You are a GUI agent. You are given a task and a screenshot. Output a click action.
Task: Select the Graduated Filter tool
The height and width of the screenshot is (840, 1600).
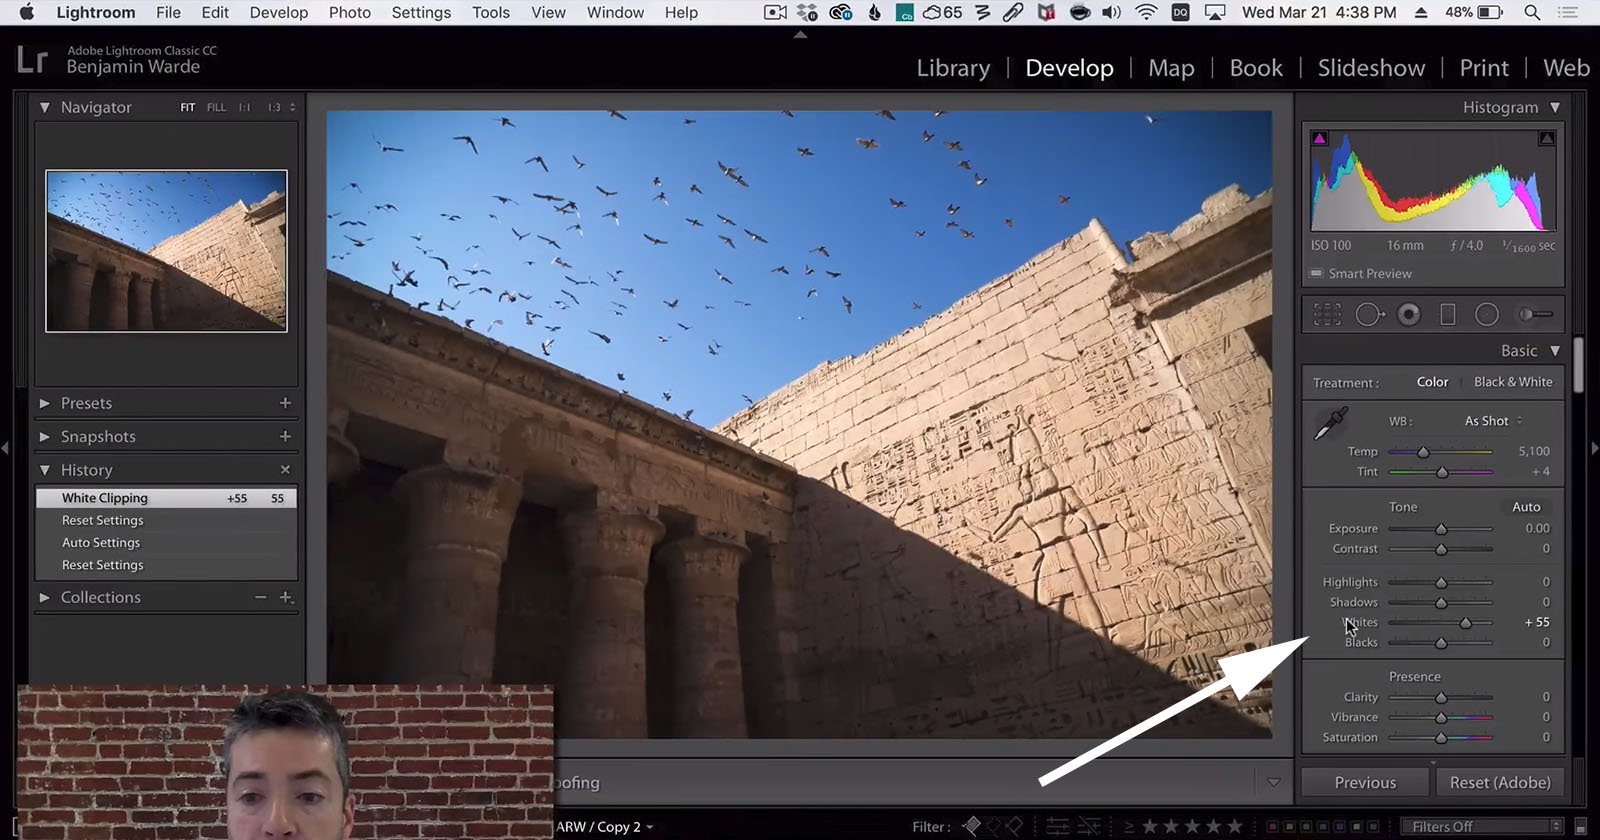[1447, 315]
